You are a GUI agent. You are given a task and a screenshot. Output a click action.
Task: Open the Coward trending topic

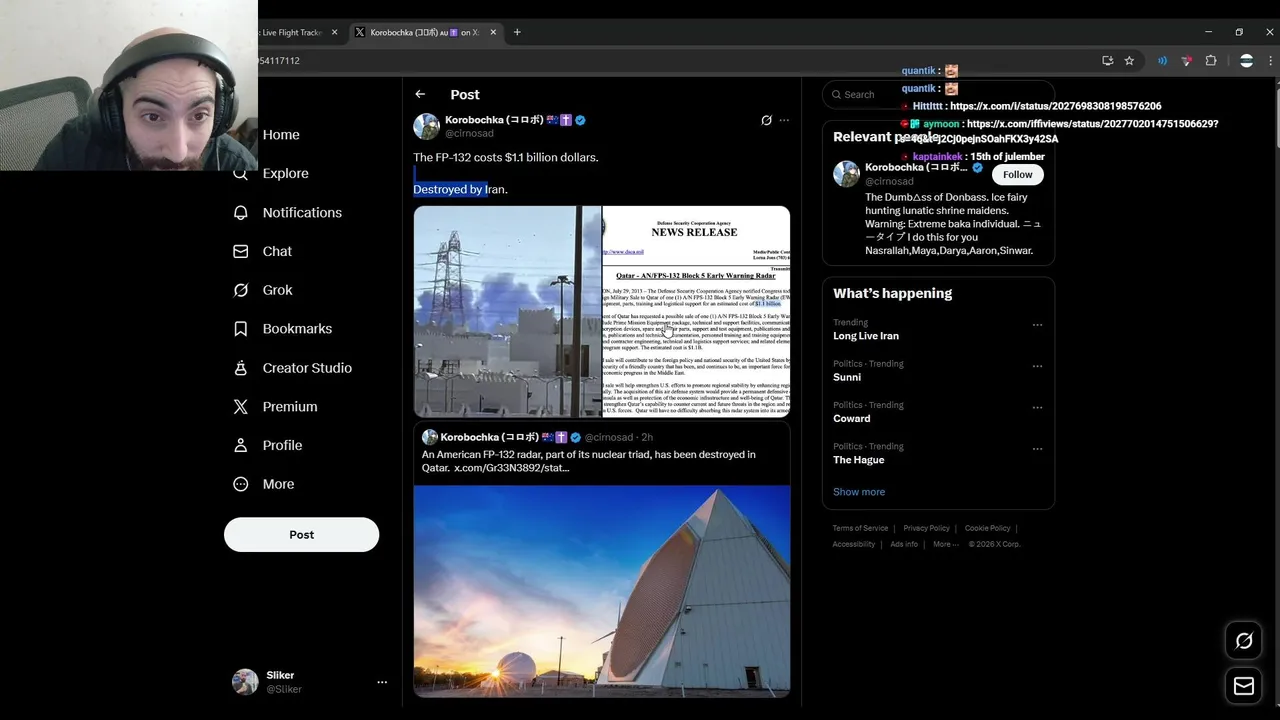(852, 418)
